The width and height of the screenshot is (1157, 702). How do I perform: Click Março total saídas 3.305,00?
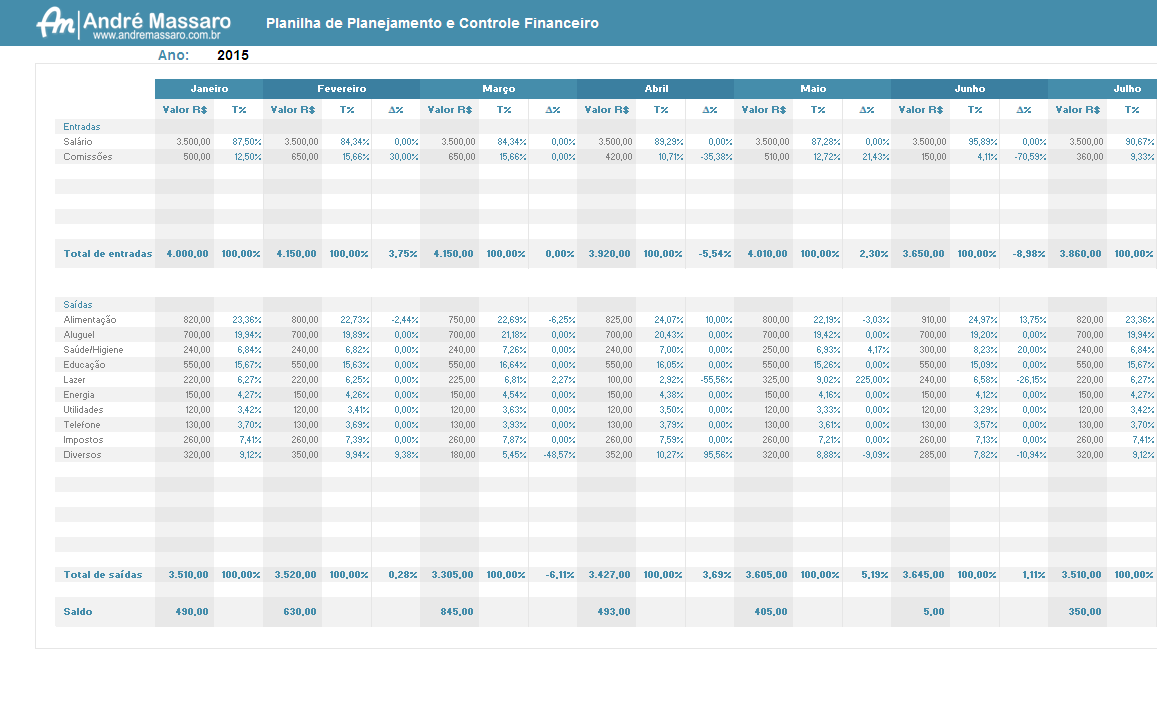pyautogui.click(x=452, y=574)
